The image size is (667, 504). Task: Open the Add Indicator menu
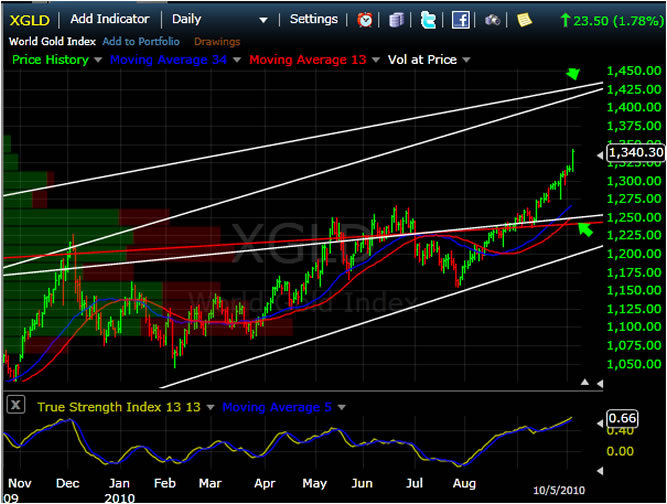(110, 19)
